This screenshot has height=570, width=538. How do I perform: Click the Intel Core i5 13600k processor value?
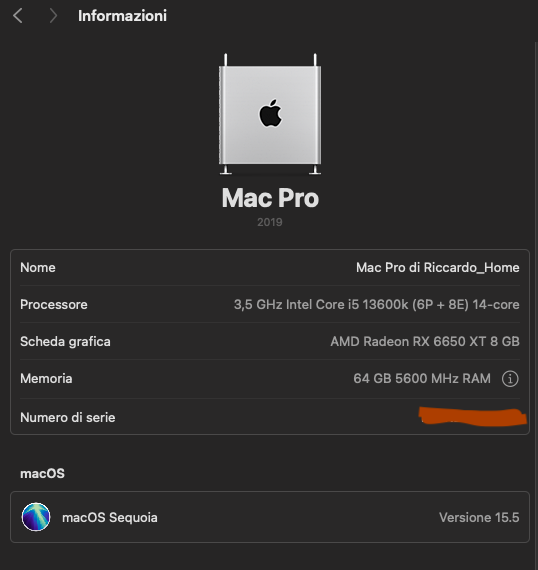pos(376,305)
